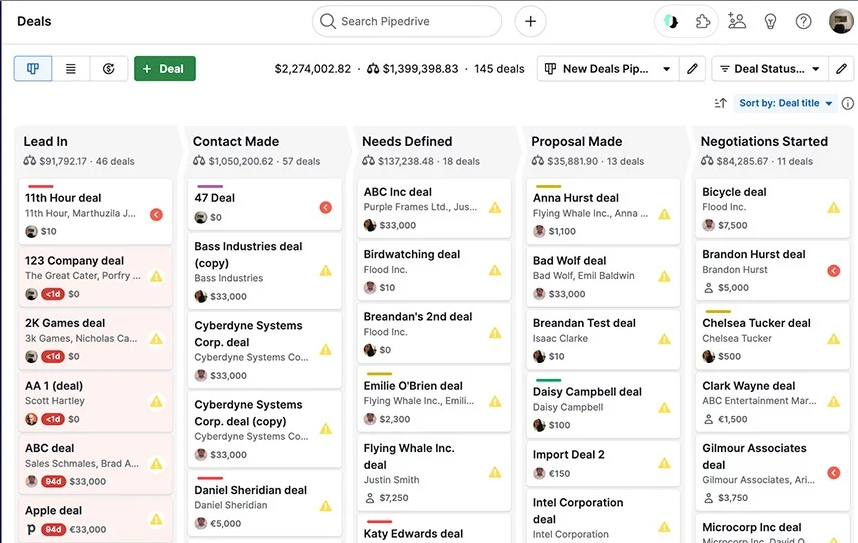Click the <1d badge on 123 Company deal

click(x=53, y=294)
